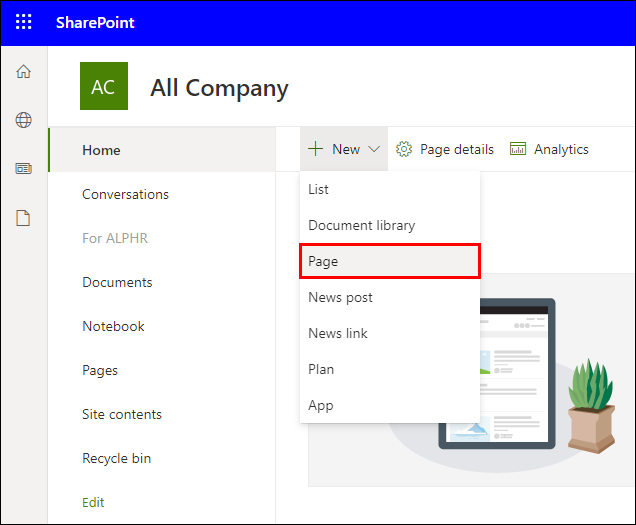Image resolution: width=636 pixels, height=525 pixels.
Task: Open Home in site navigation
Action: pos(162,150)
